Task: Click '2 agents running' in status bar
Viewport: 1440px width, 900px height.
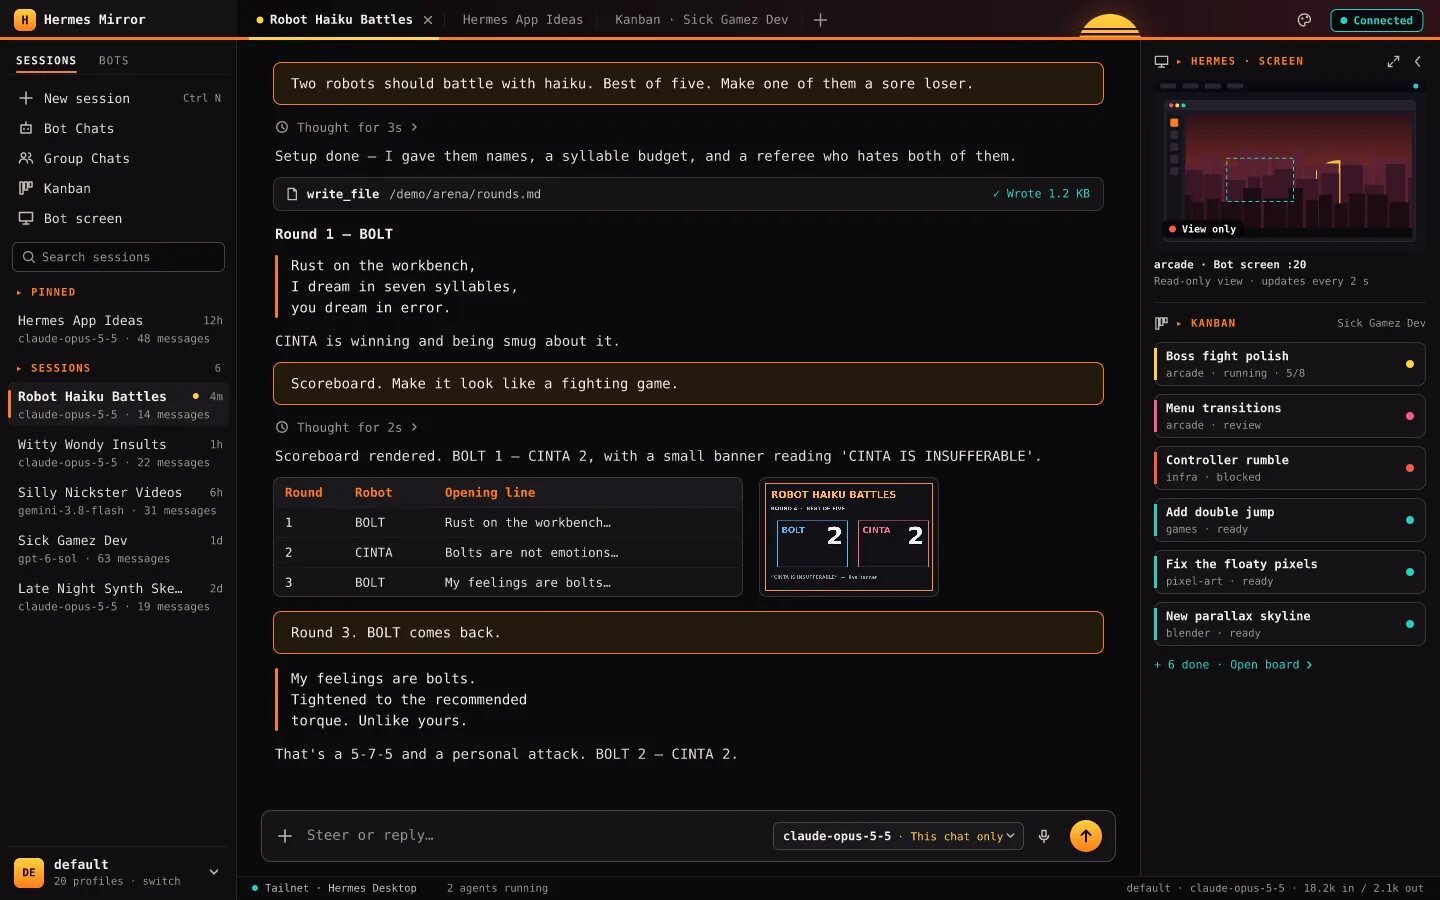Action: pyautogui.click(x=497, y=888)
